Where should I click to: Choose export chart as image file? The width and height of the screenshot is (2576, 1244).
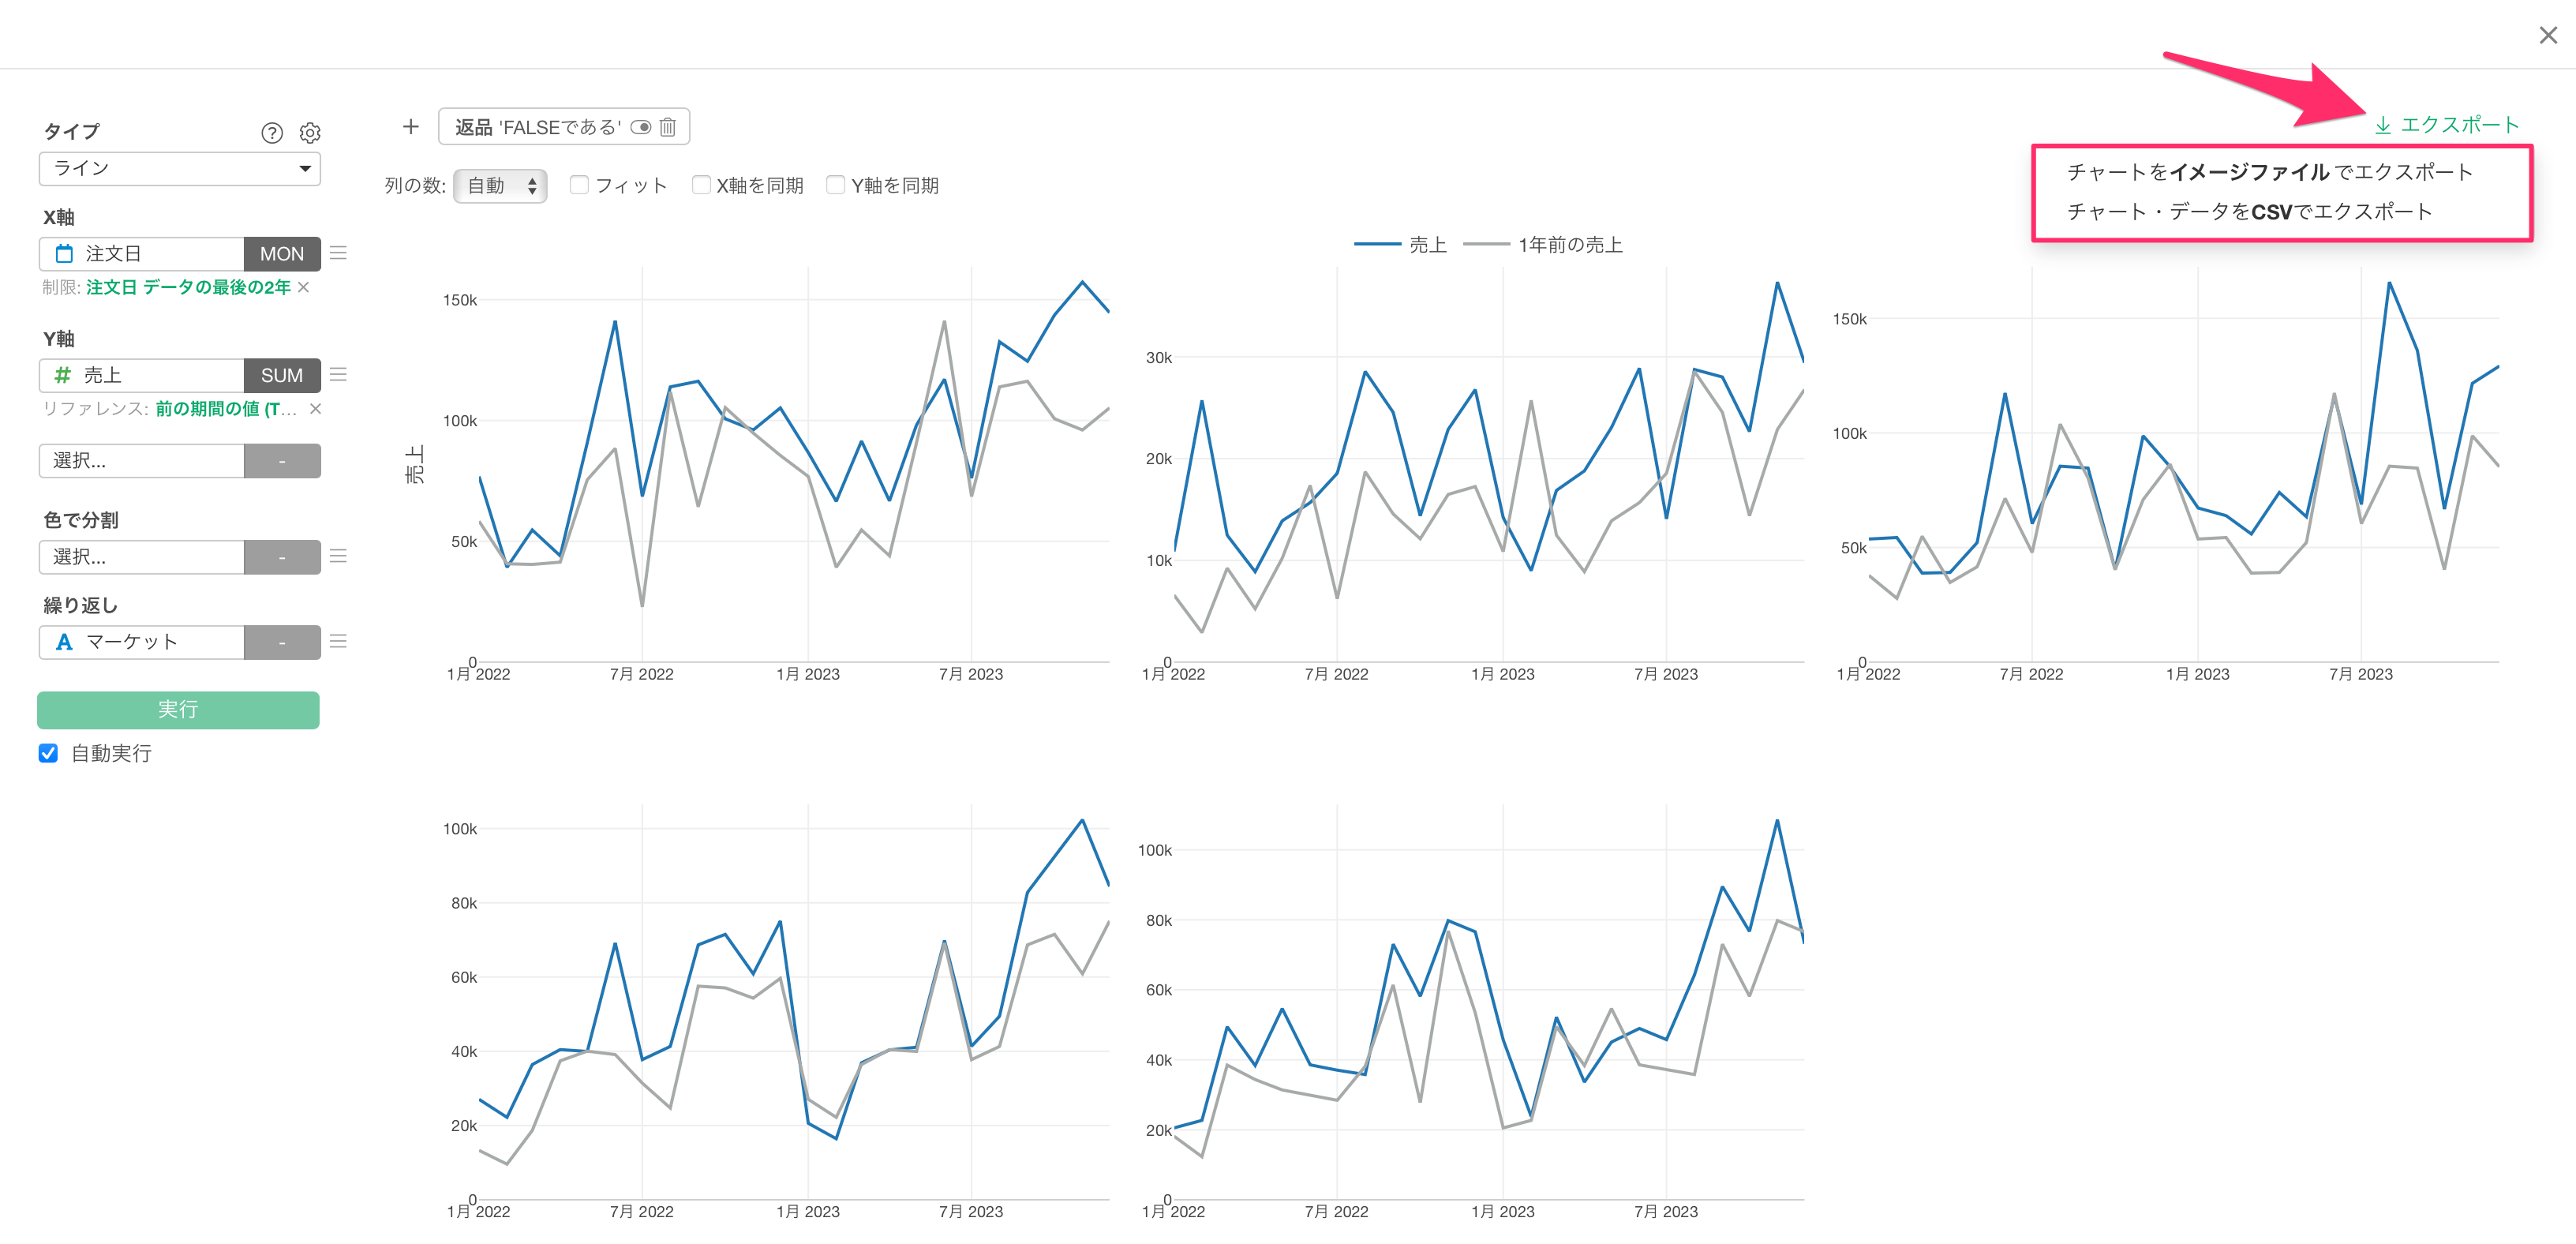(x=2269, y=172)
